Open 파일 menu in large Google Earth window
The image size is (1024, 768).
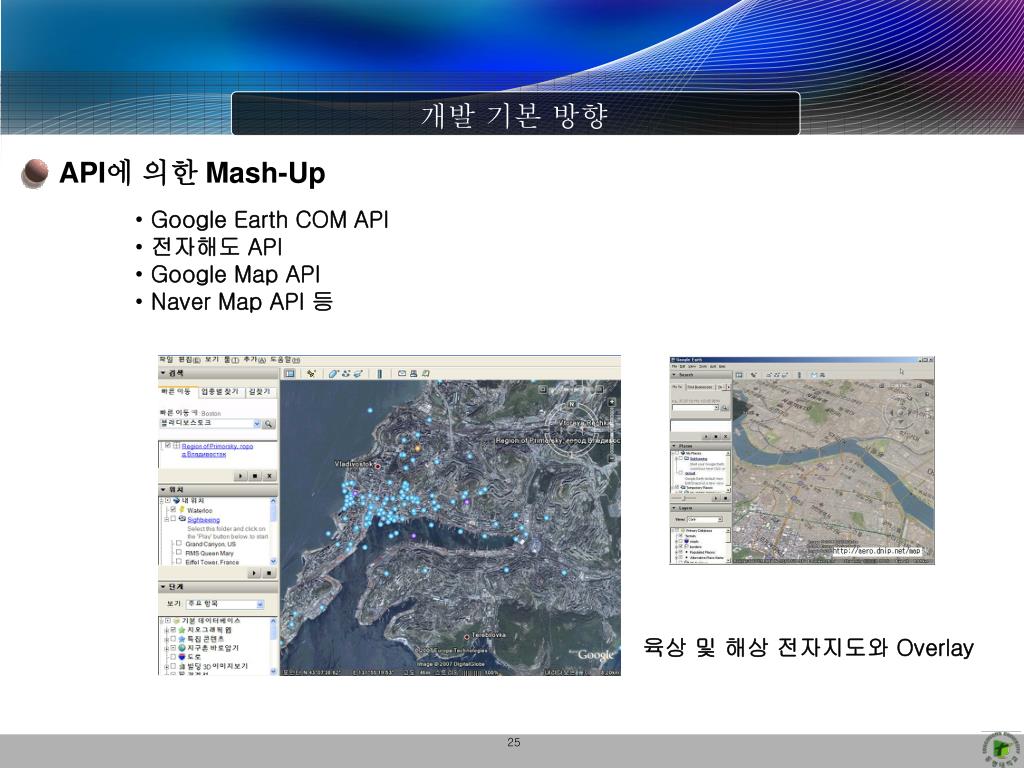[166, 360]
